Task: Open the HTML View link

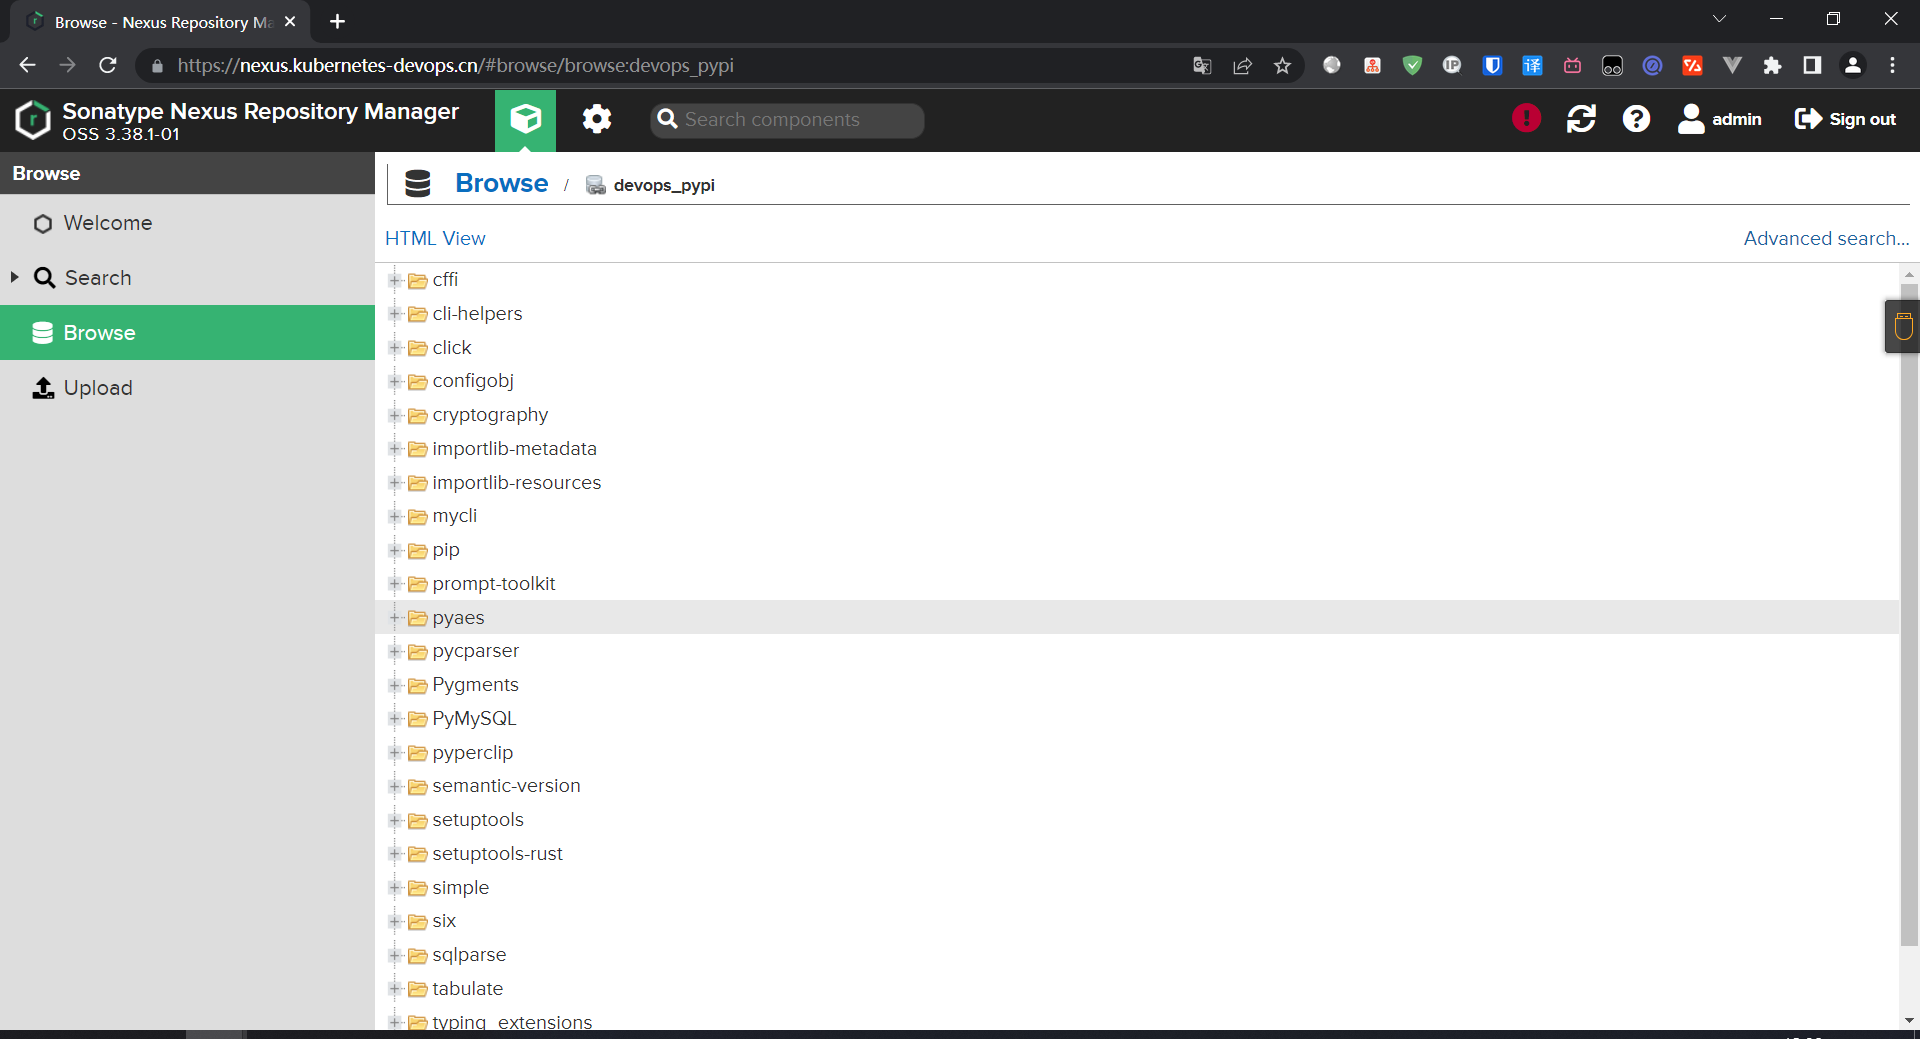Action: point(435,239)
